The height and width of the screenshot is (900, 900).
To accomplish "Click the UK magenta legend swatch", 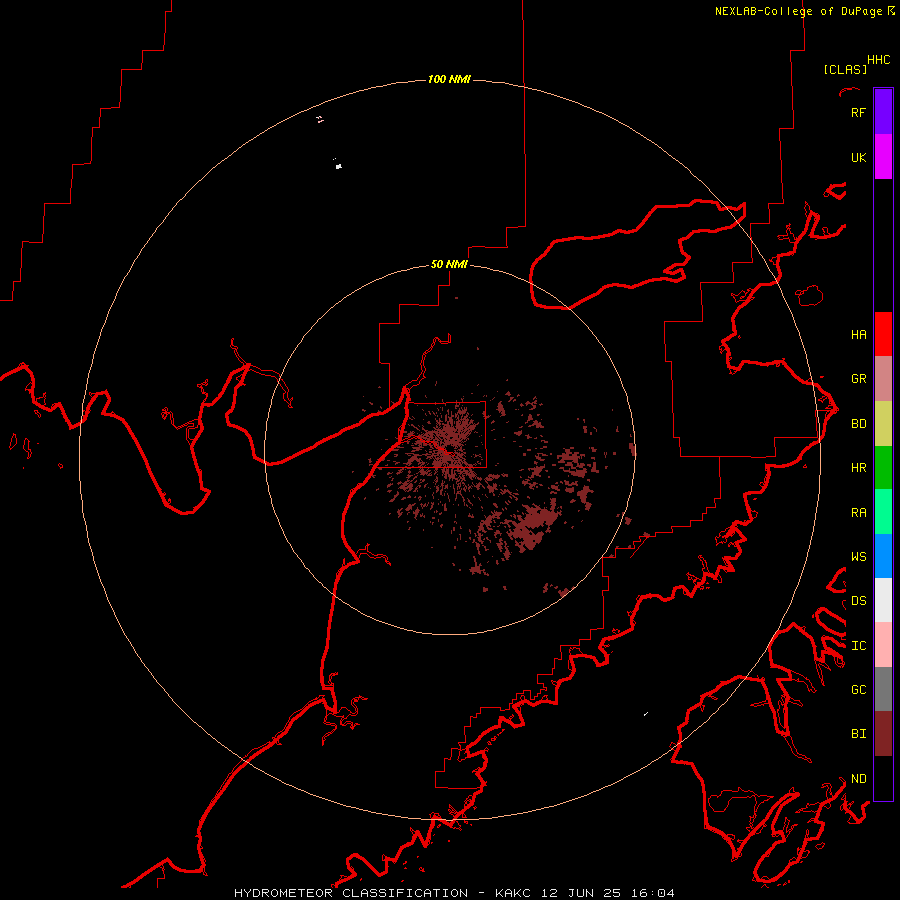I will click(x=883, y=156).
